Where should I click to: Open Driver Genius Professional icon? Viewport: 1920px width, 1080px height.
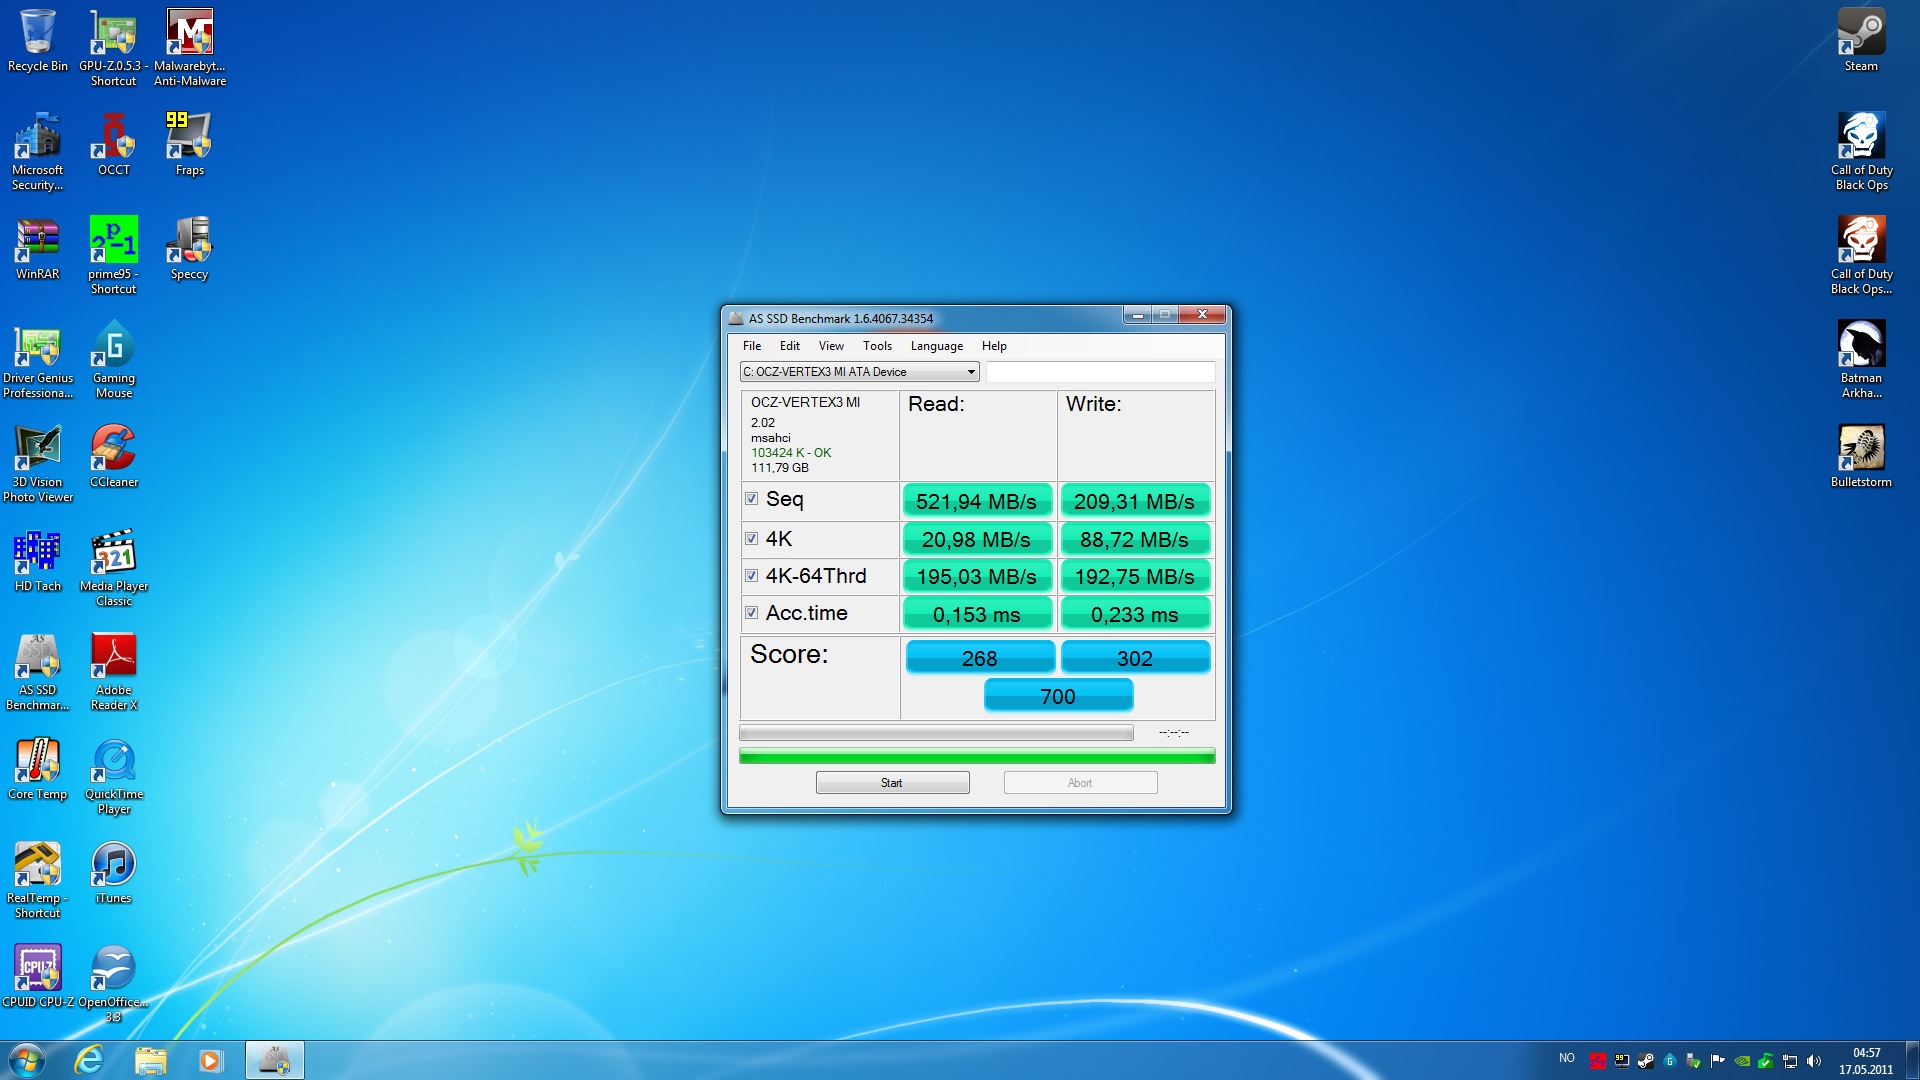(38, 359)
